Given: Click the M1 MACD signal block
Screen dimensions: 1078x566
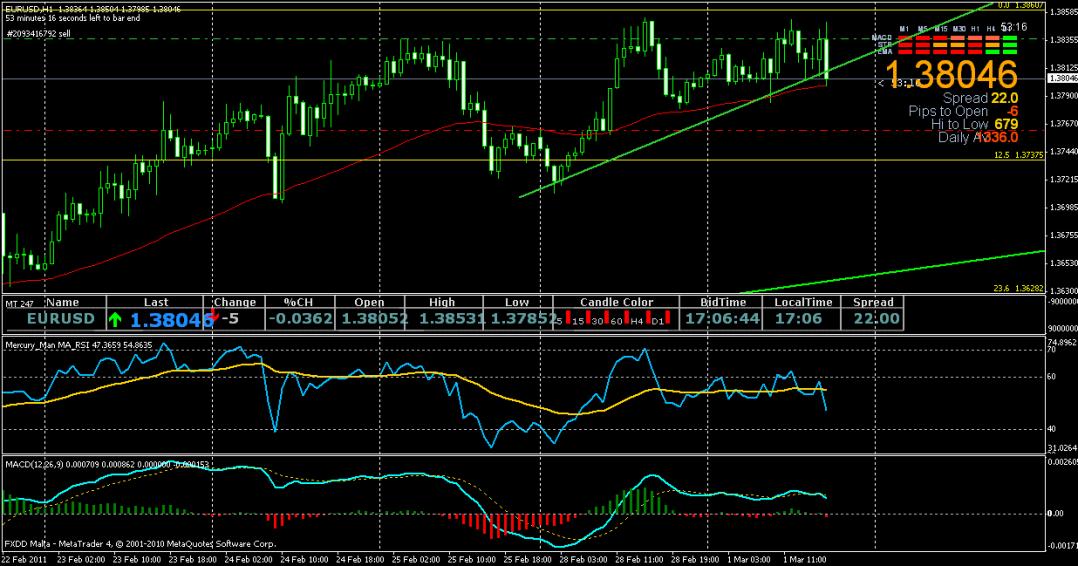Looking at the screenshot, I should 905,39.
